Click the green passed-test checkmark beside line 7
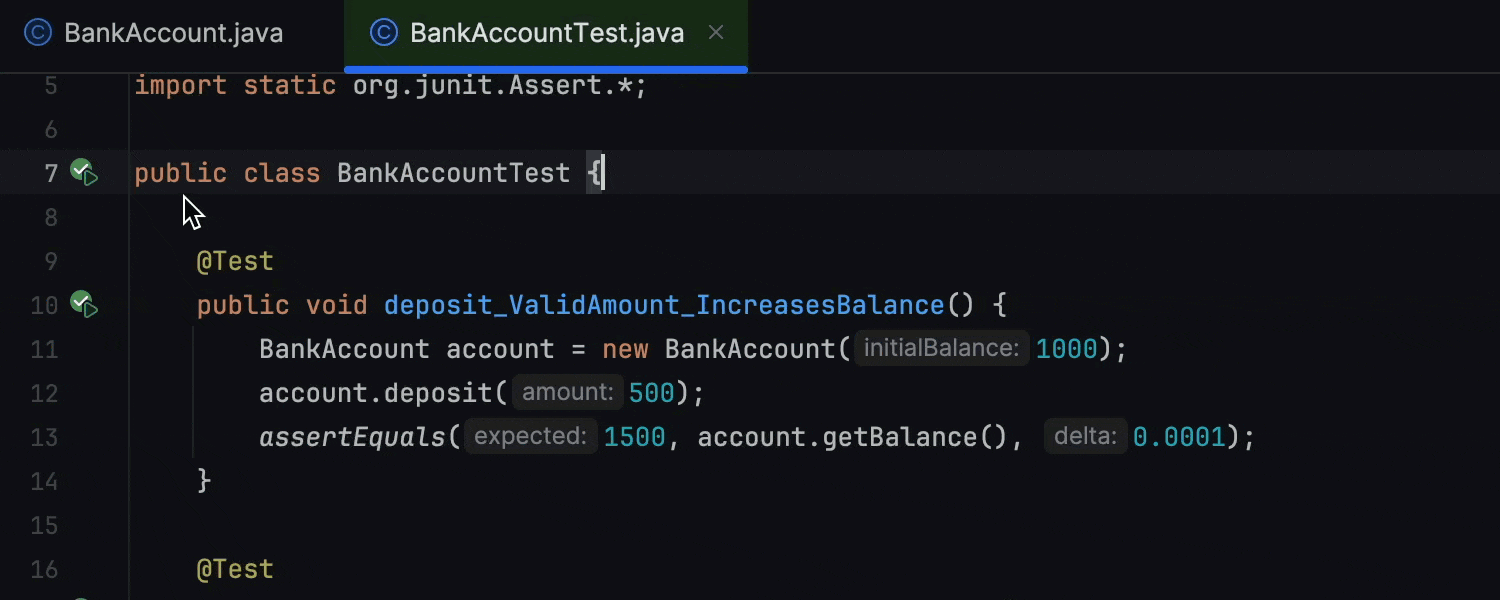 coord(82,168)
